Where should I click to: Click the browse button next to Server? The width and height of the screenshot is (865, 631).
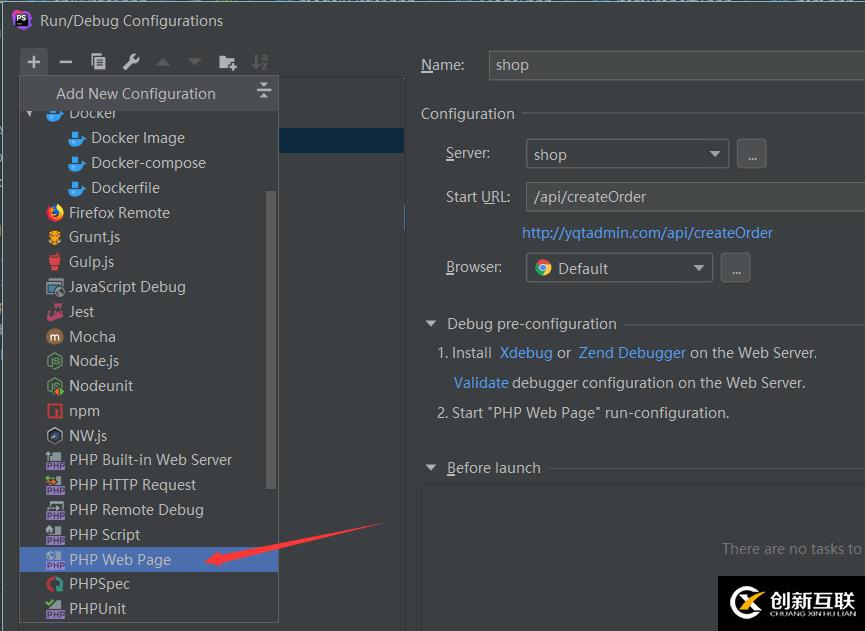click(751, 154)
